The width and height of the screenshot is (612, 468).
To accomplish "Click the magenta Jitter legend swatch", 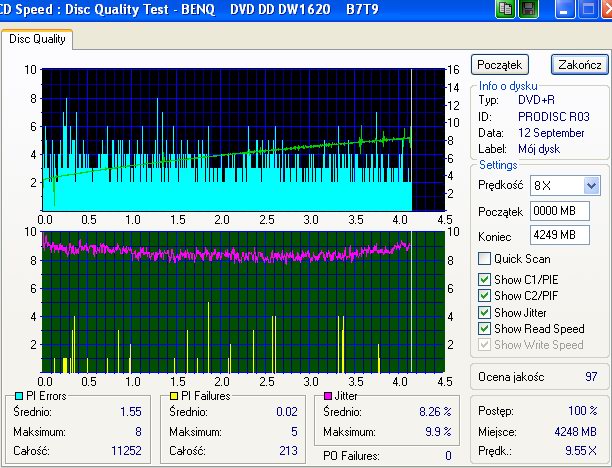I will tap(328, 396).
